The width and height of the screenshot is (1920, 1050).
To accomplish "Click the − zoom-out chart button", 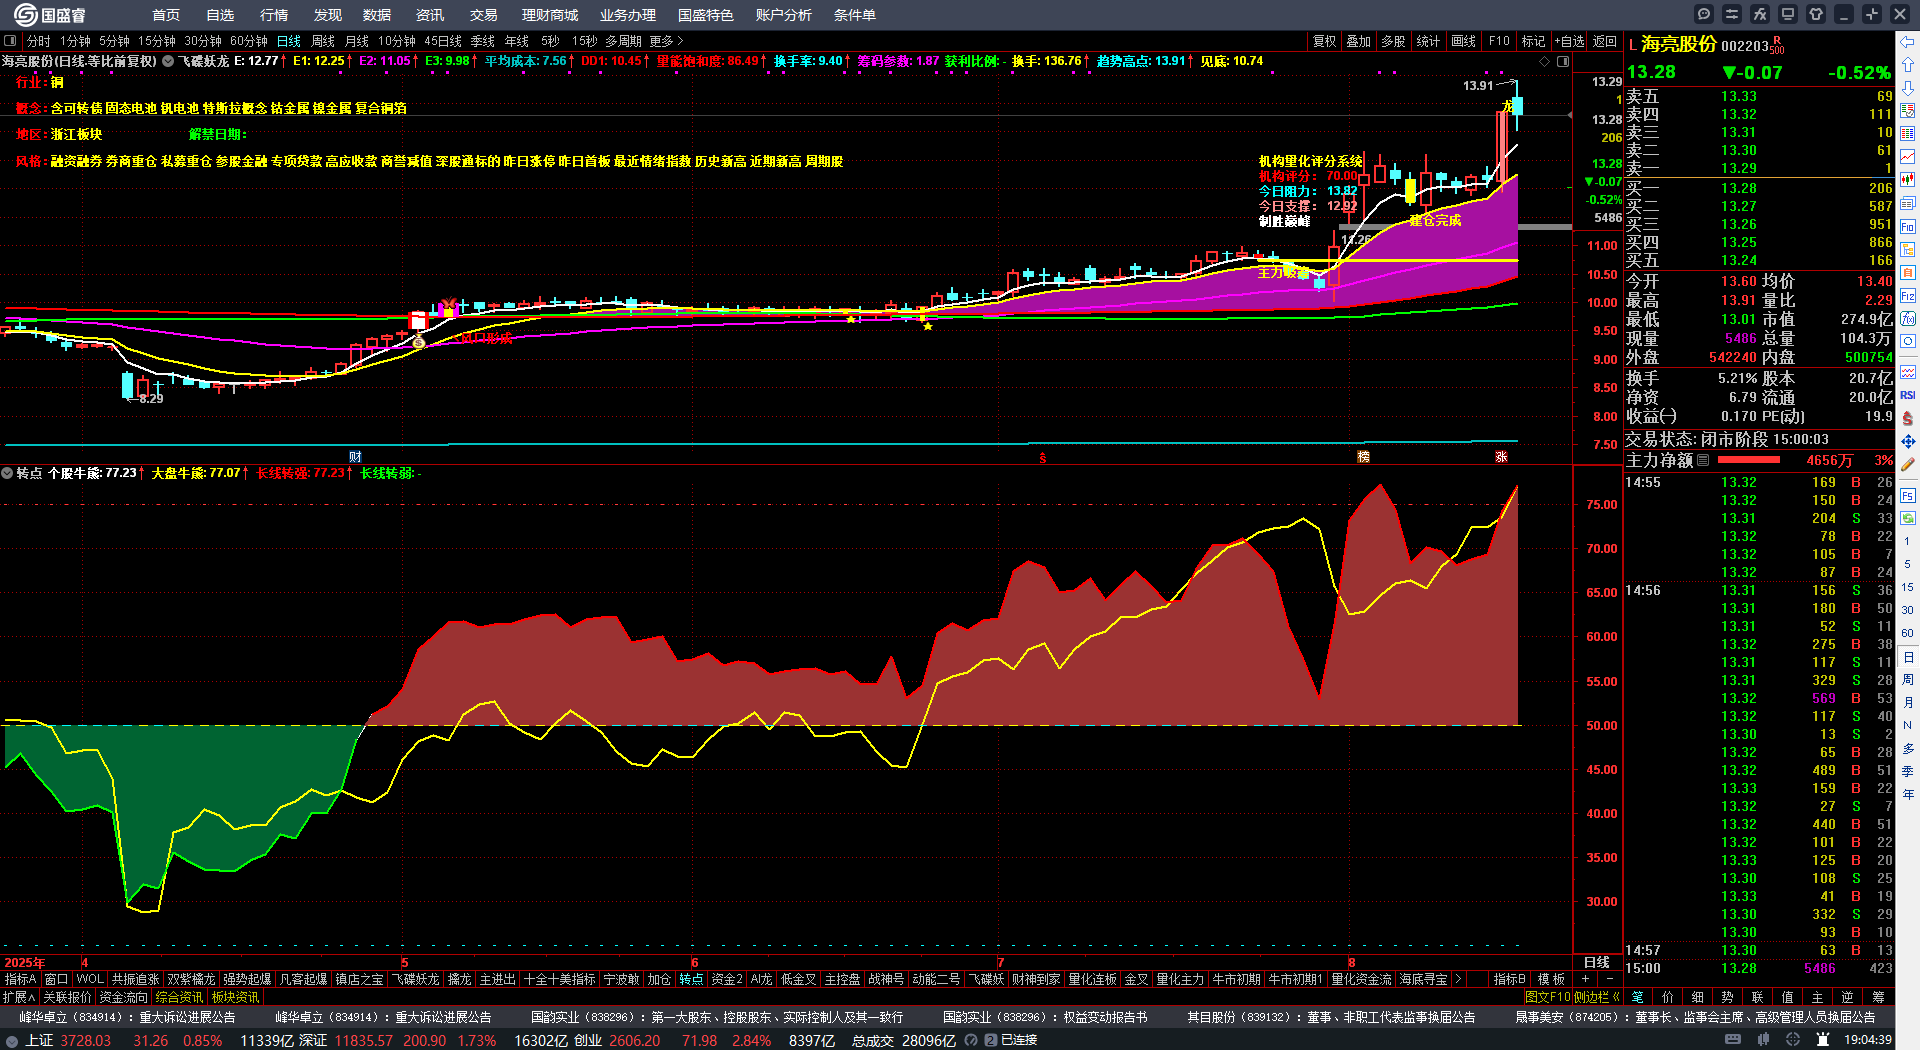I will [1609, 979].
